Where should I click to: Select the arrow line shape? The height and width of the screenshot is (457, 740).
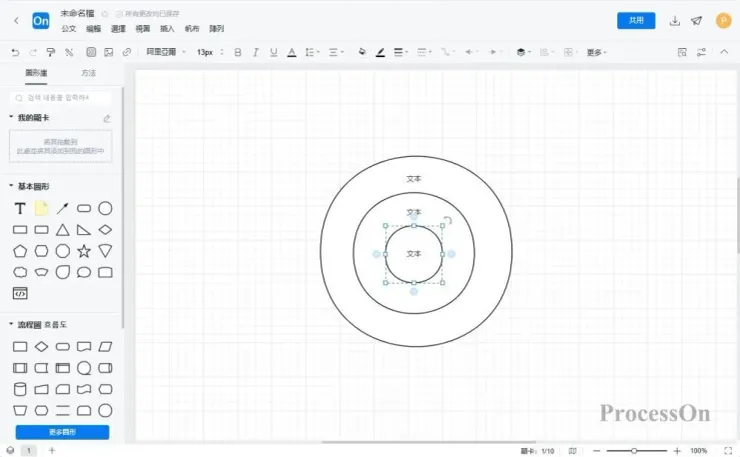pos(62,208)
